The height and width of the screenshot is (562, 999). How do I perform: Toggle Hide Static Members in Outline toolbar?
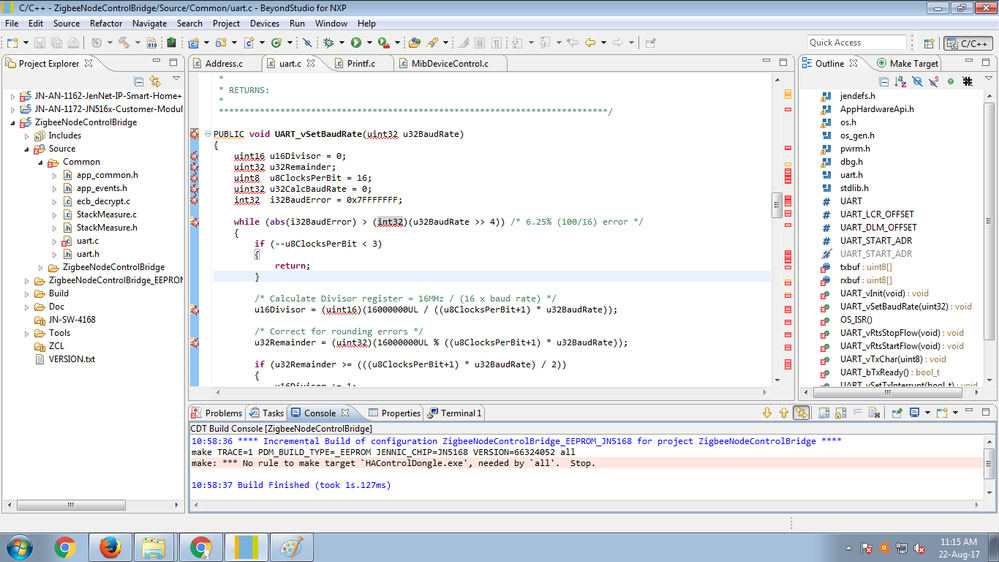pyautogui.click(x=934, y=81)
